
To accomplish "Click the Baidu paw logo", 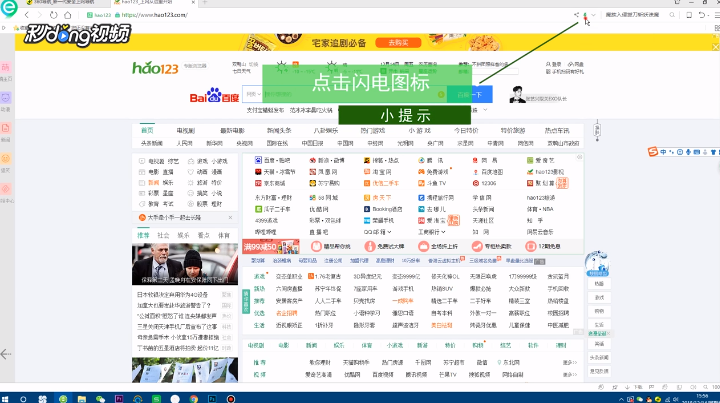I will tap(214, 95).
